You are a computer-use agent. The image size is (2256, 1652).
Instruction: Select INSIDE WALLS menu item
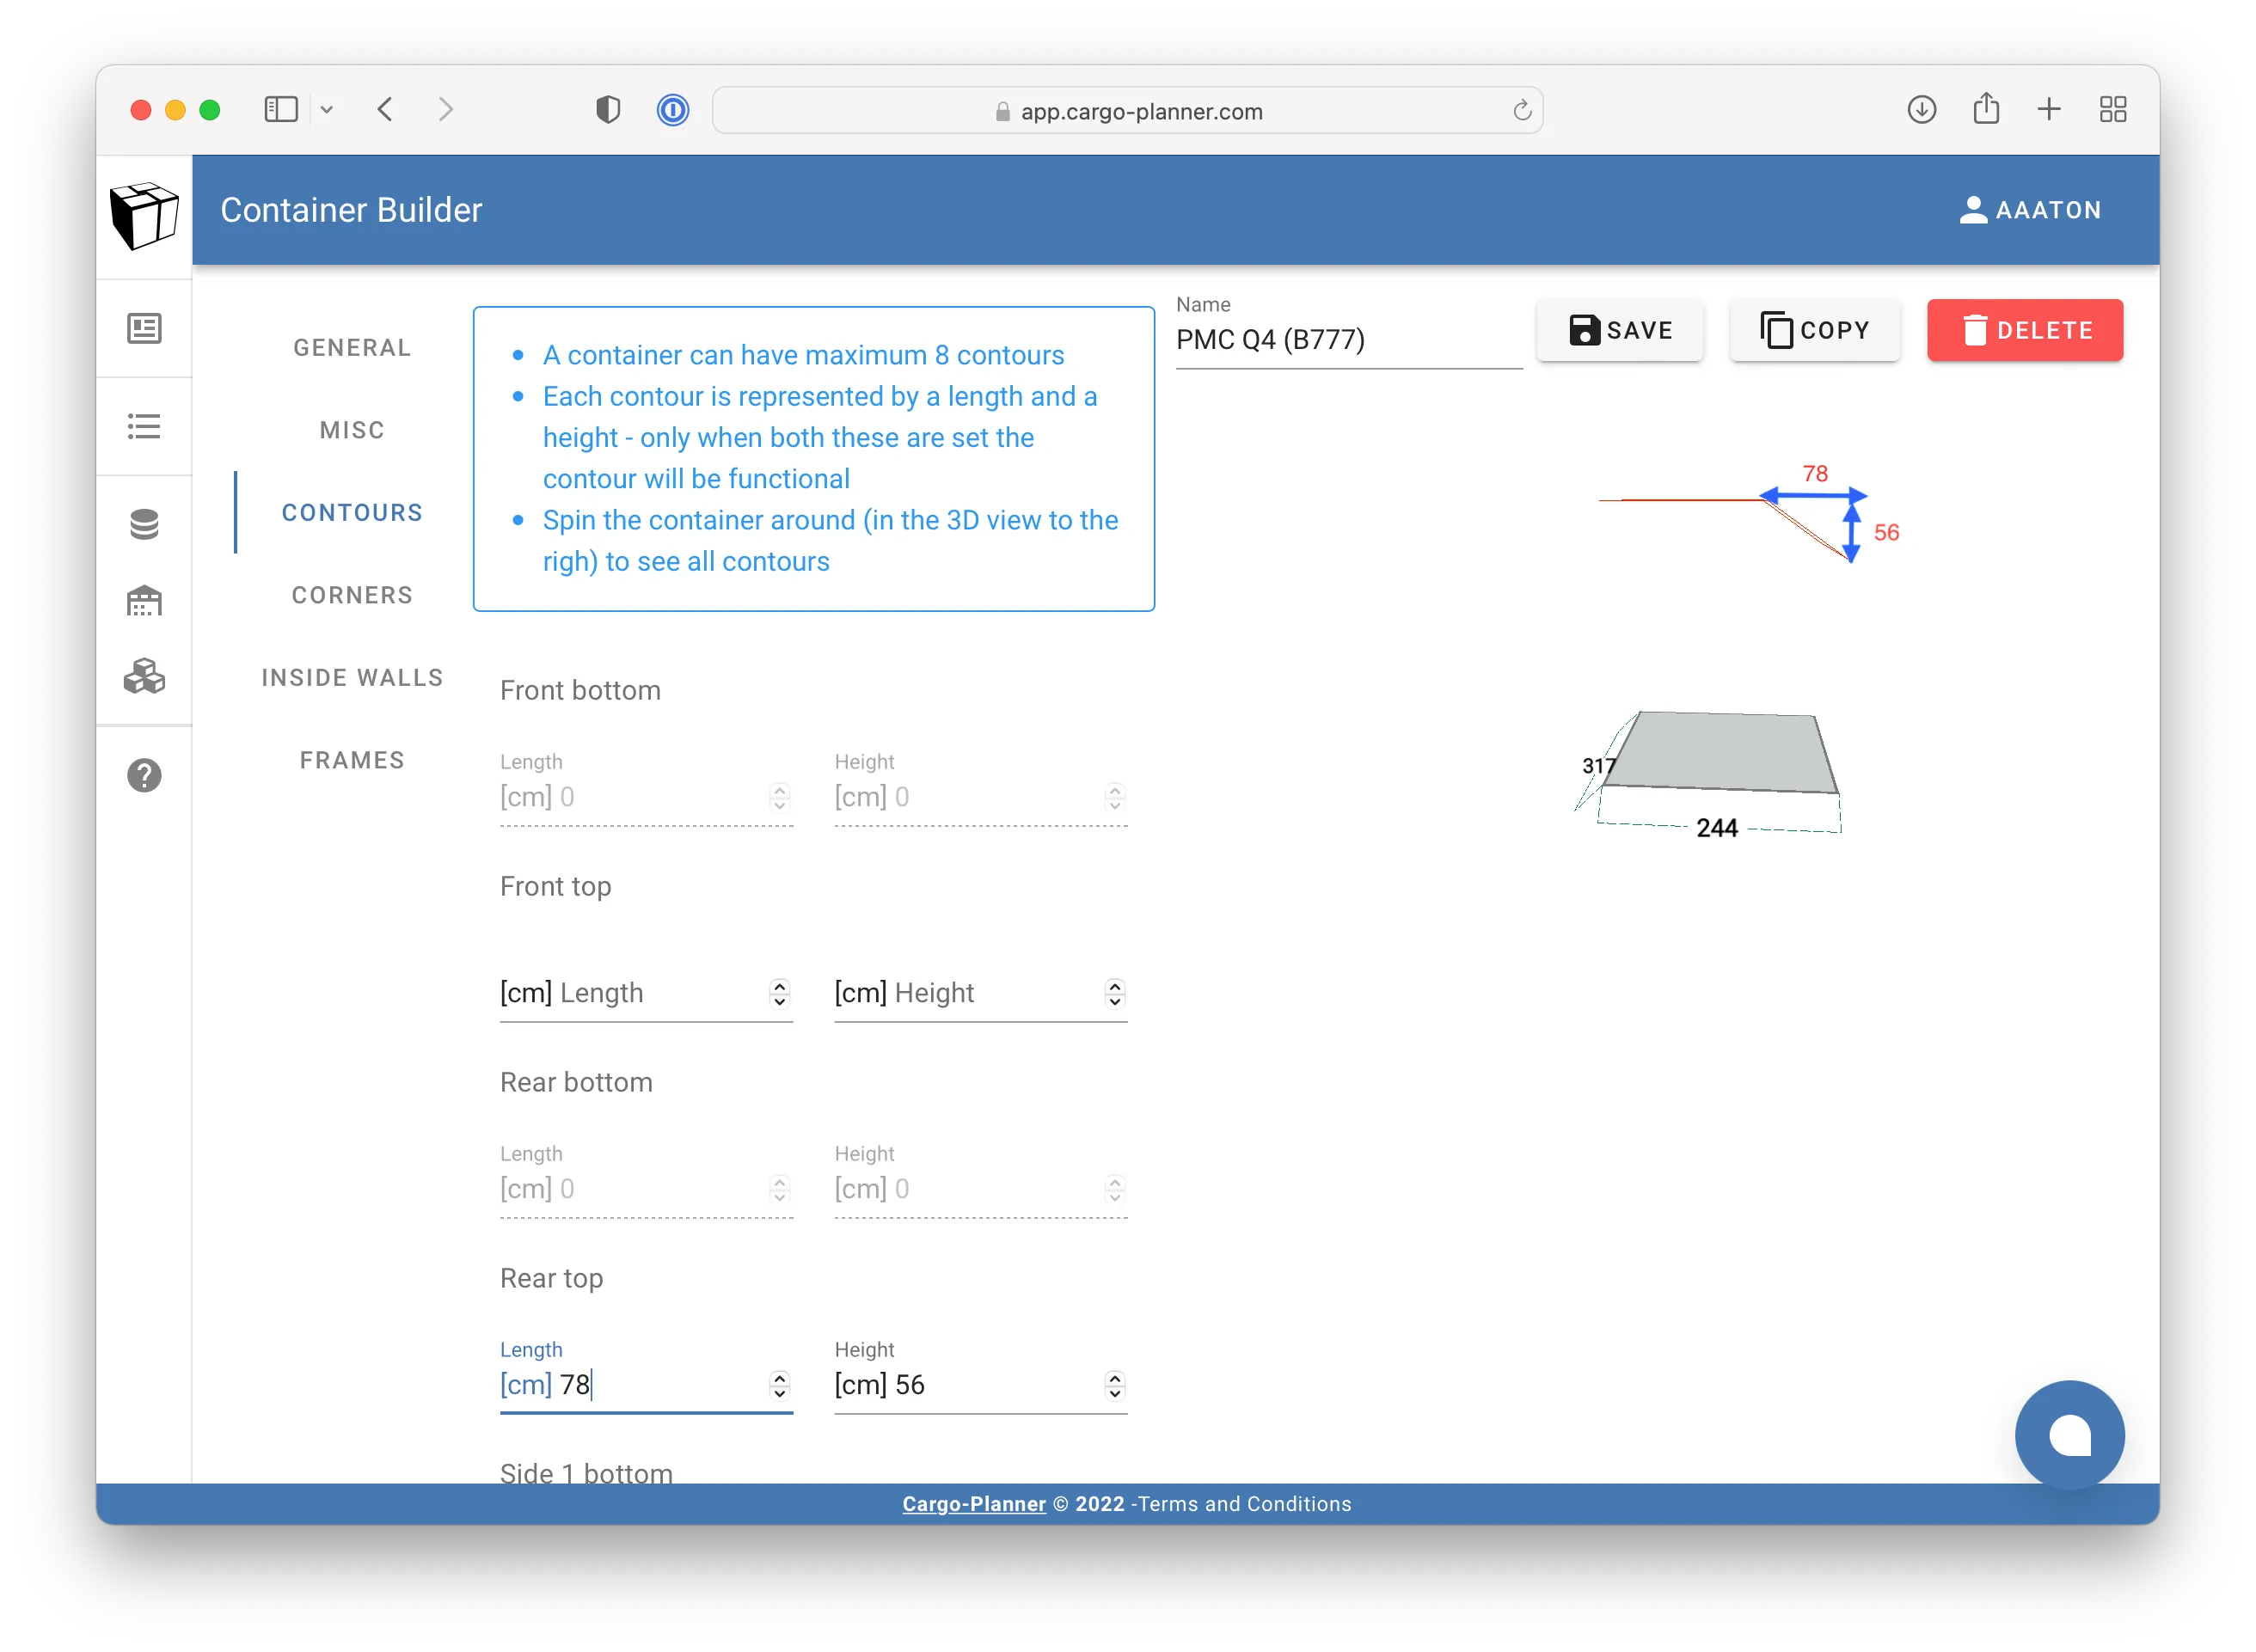click(x=352, y=678)
